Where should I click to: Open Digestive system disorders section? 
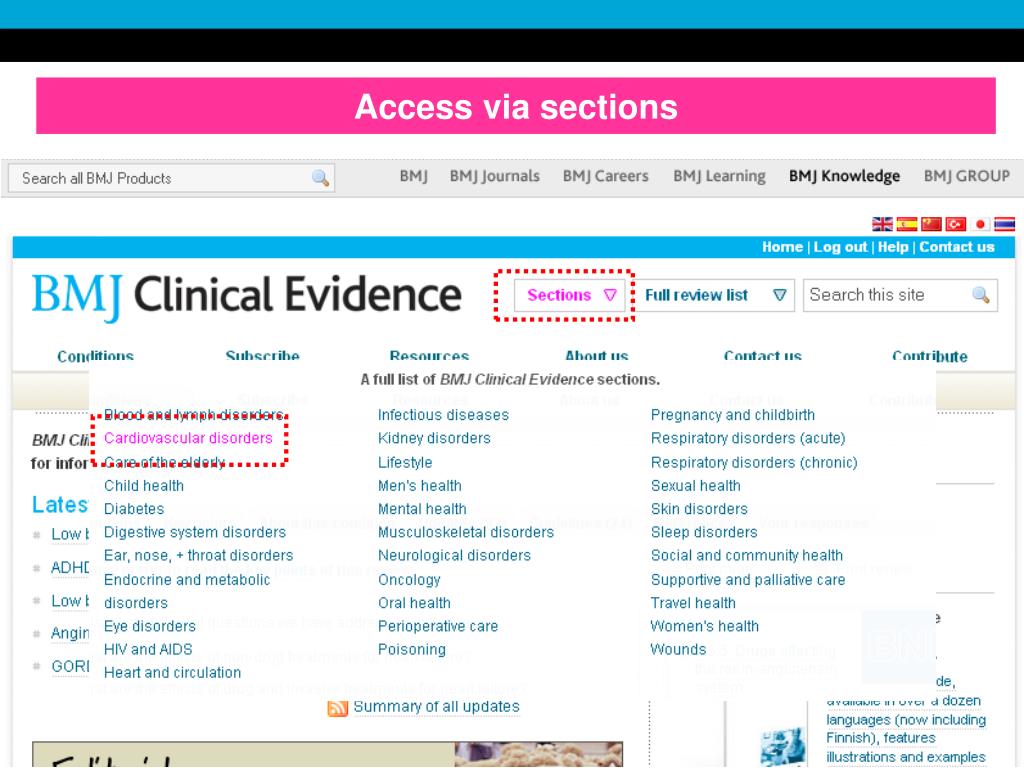(x=195, y=532)
